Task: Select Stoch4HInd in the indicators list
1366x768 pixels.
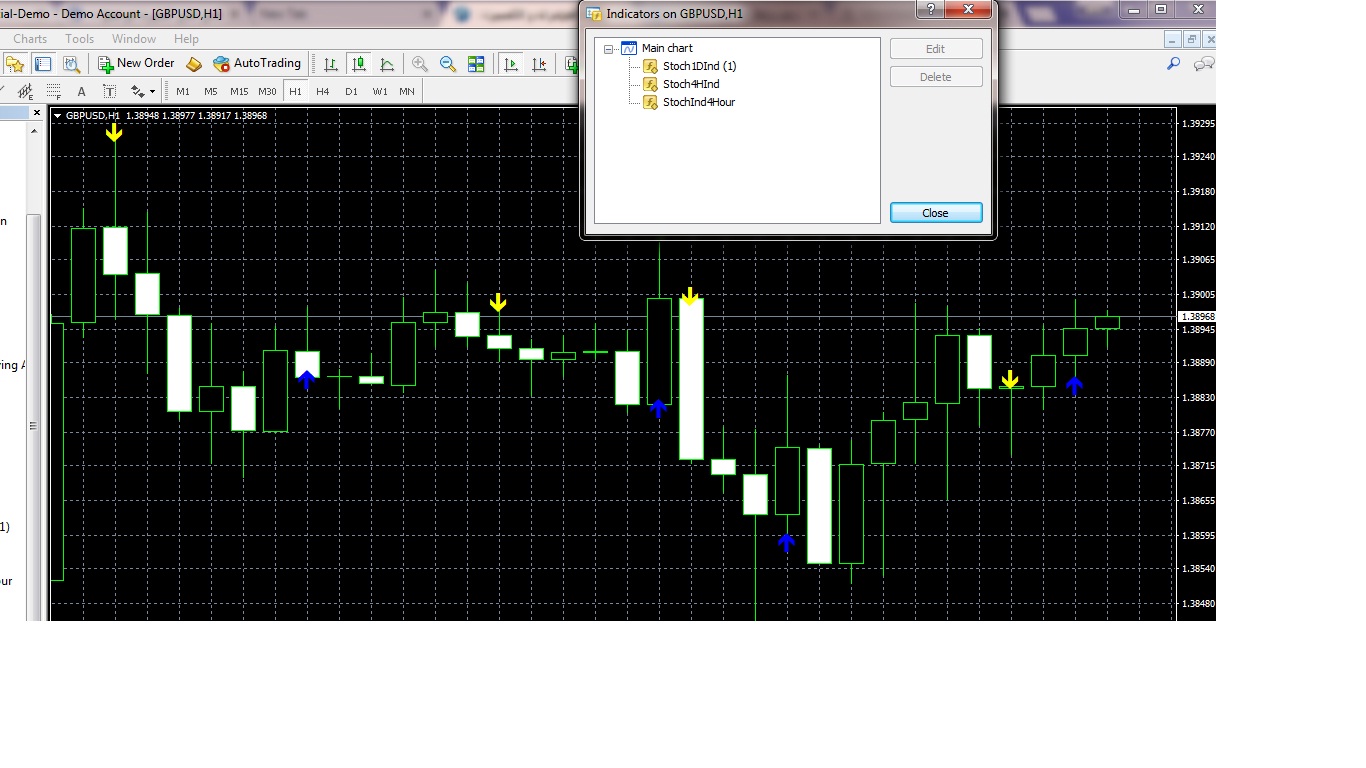Action: click(x=690, y=84)
